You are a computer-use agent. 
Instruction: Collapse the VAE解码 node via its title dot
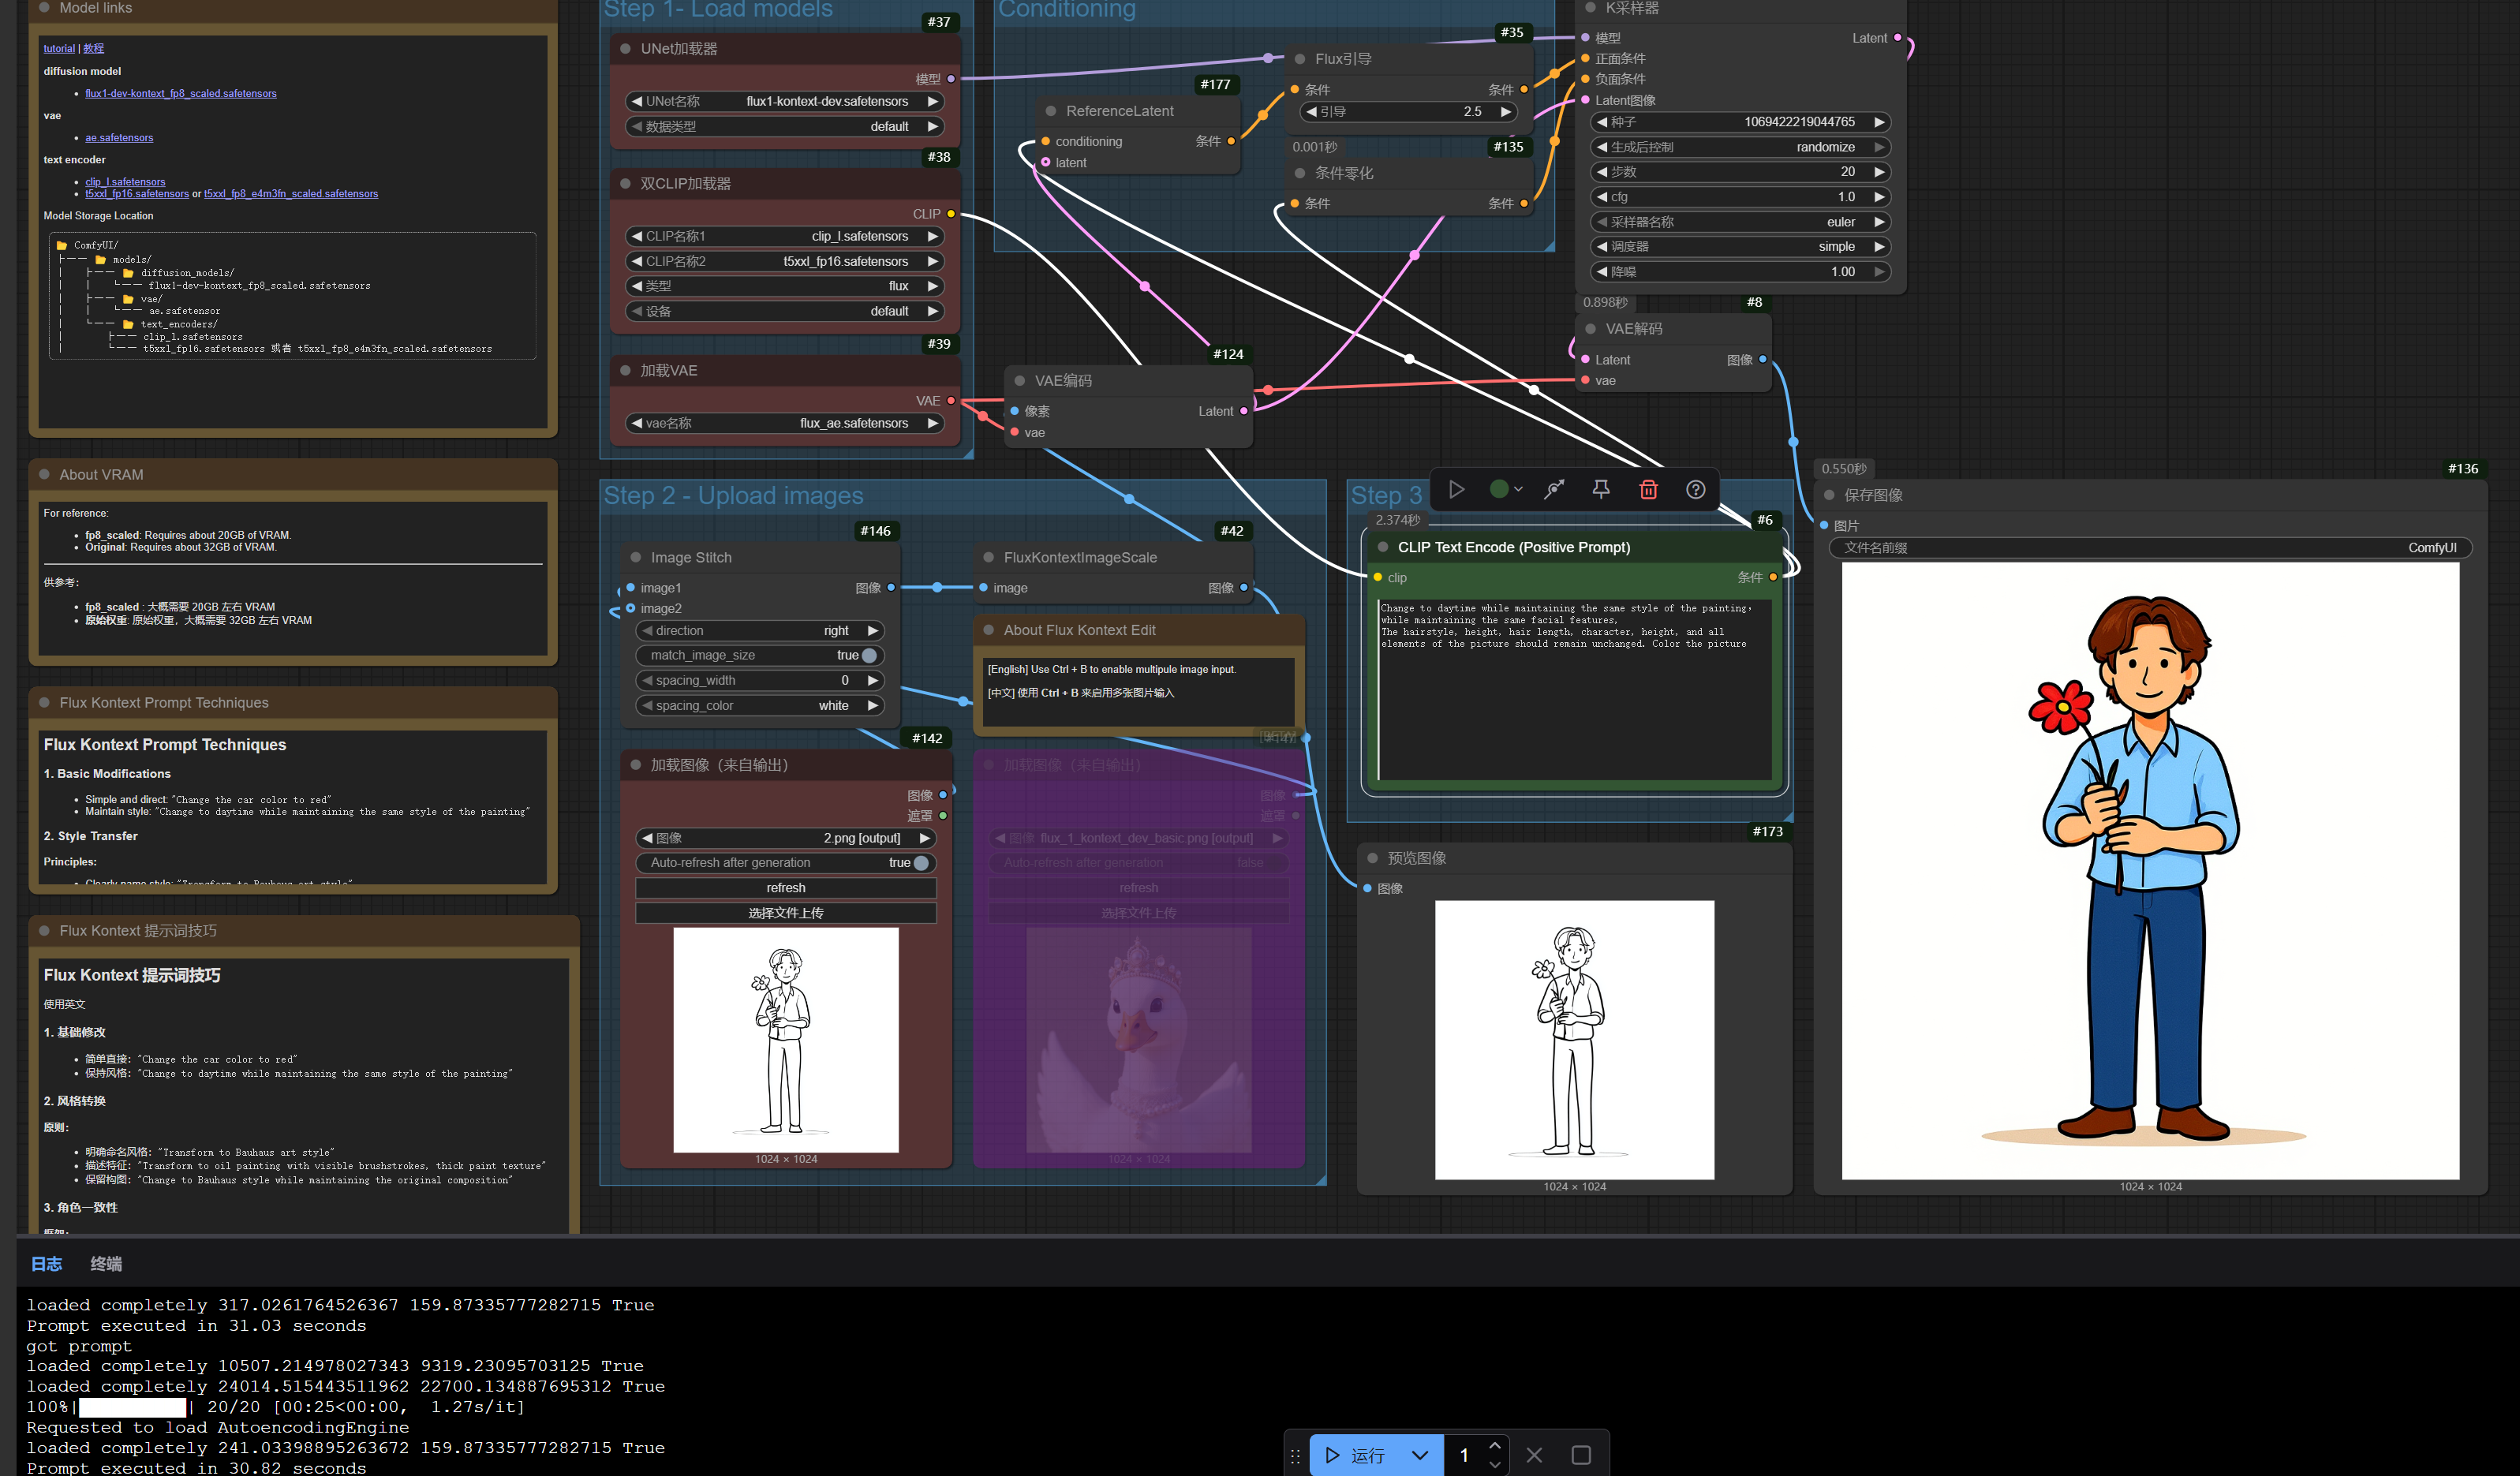pos(1590,328)
